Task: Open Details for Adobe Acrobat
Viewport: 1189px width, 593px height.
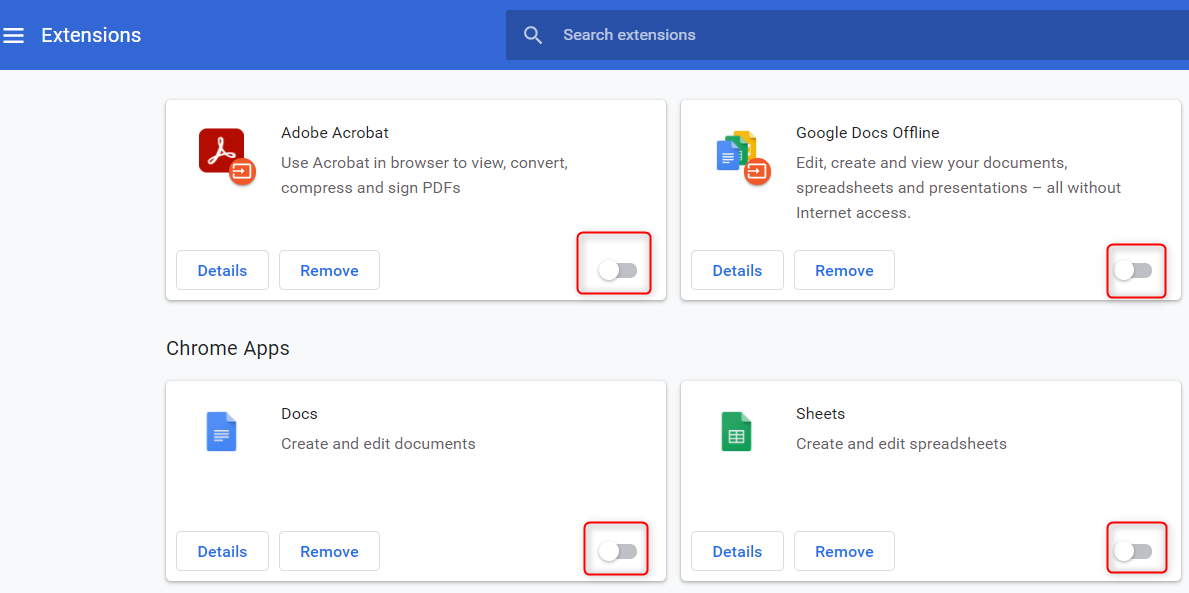Action: click(x=222, y=270)
